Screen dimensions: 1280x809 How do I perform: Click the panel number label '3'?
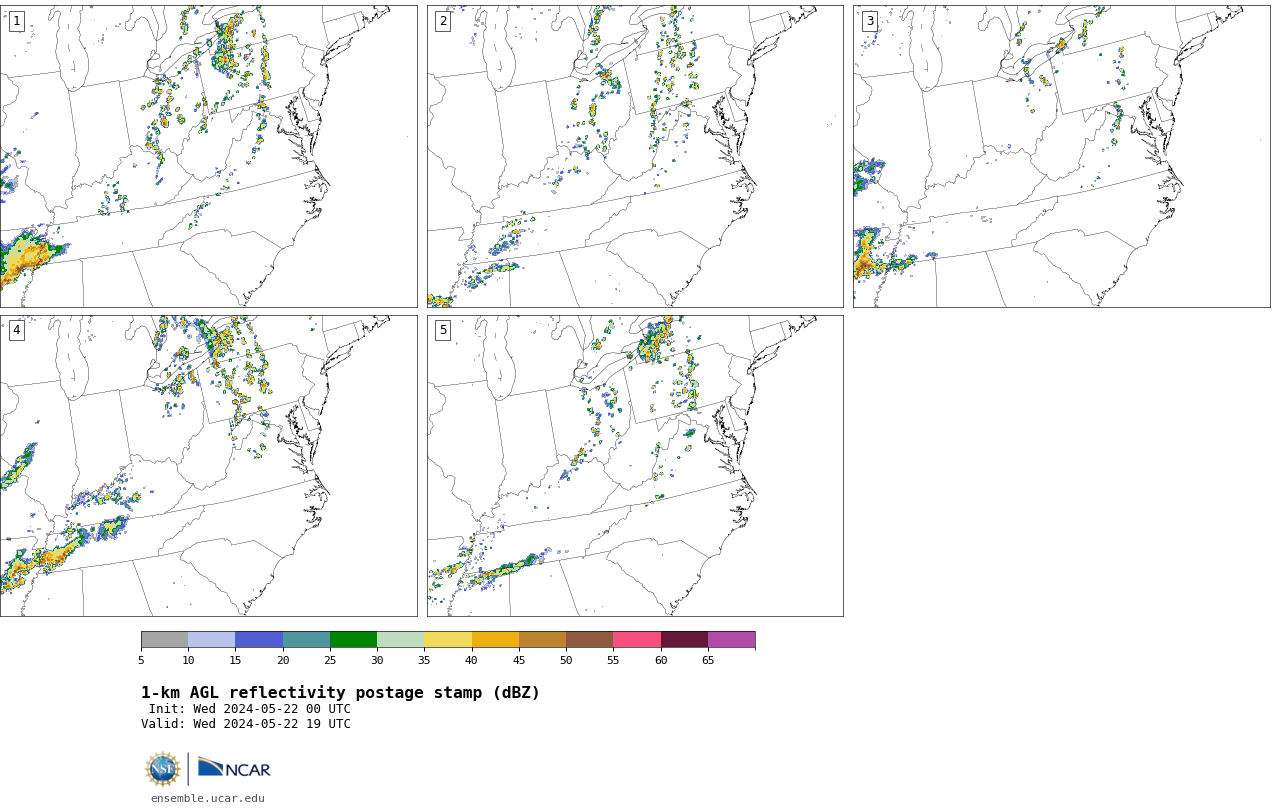[x=869, y=21]
